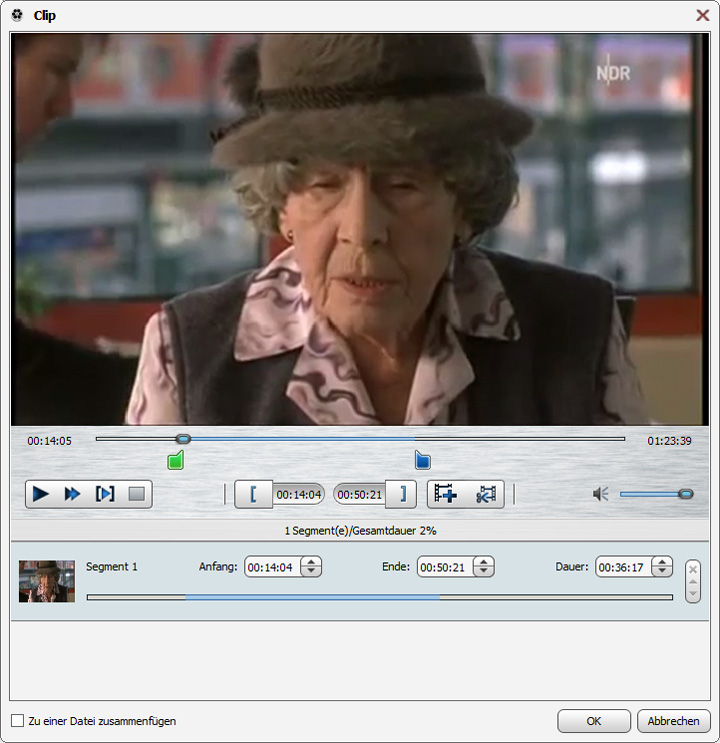Set clip end with right bracket button

(401, 494)
